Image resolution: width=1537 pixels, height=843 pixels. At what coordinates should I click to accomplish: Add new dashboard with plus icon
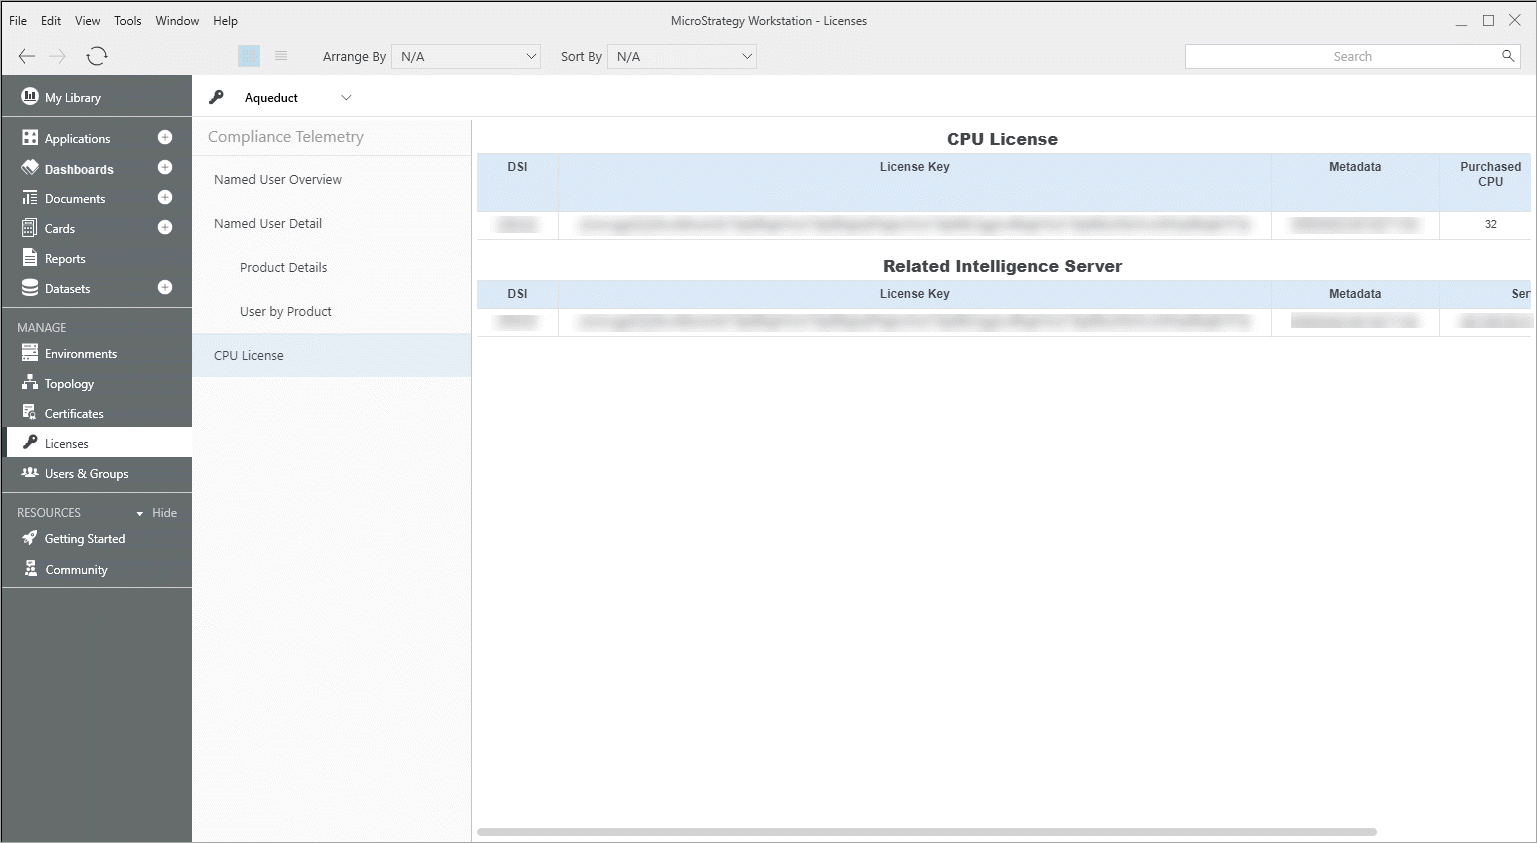coord(165,168)
